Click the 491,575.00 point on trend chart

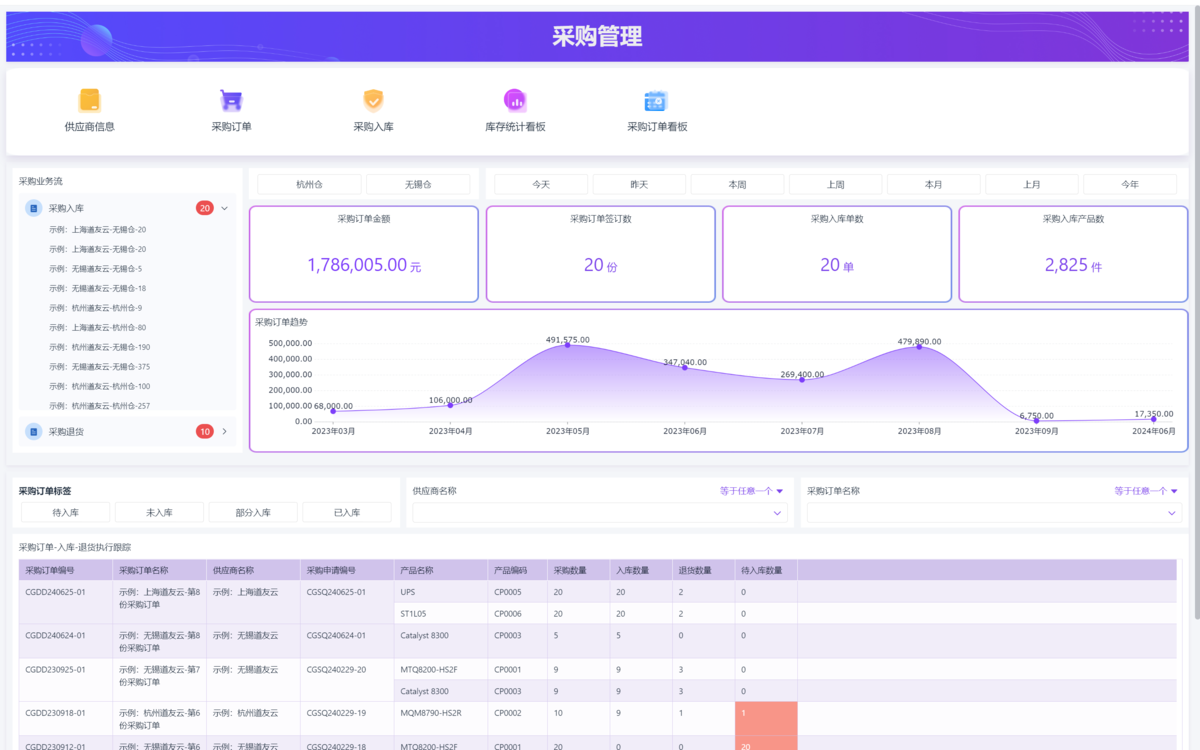click(x=567, y=345)
